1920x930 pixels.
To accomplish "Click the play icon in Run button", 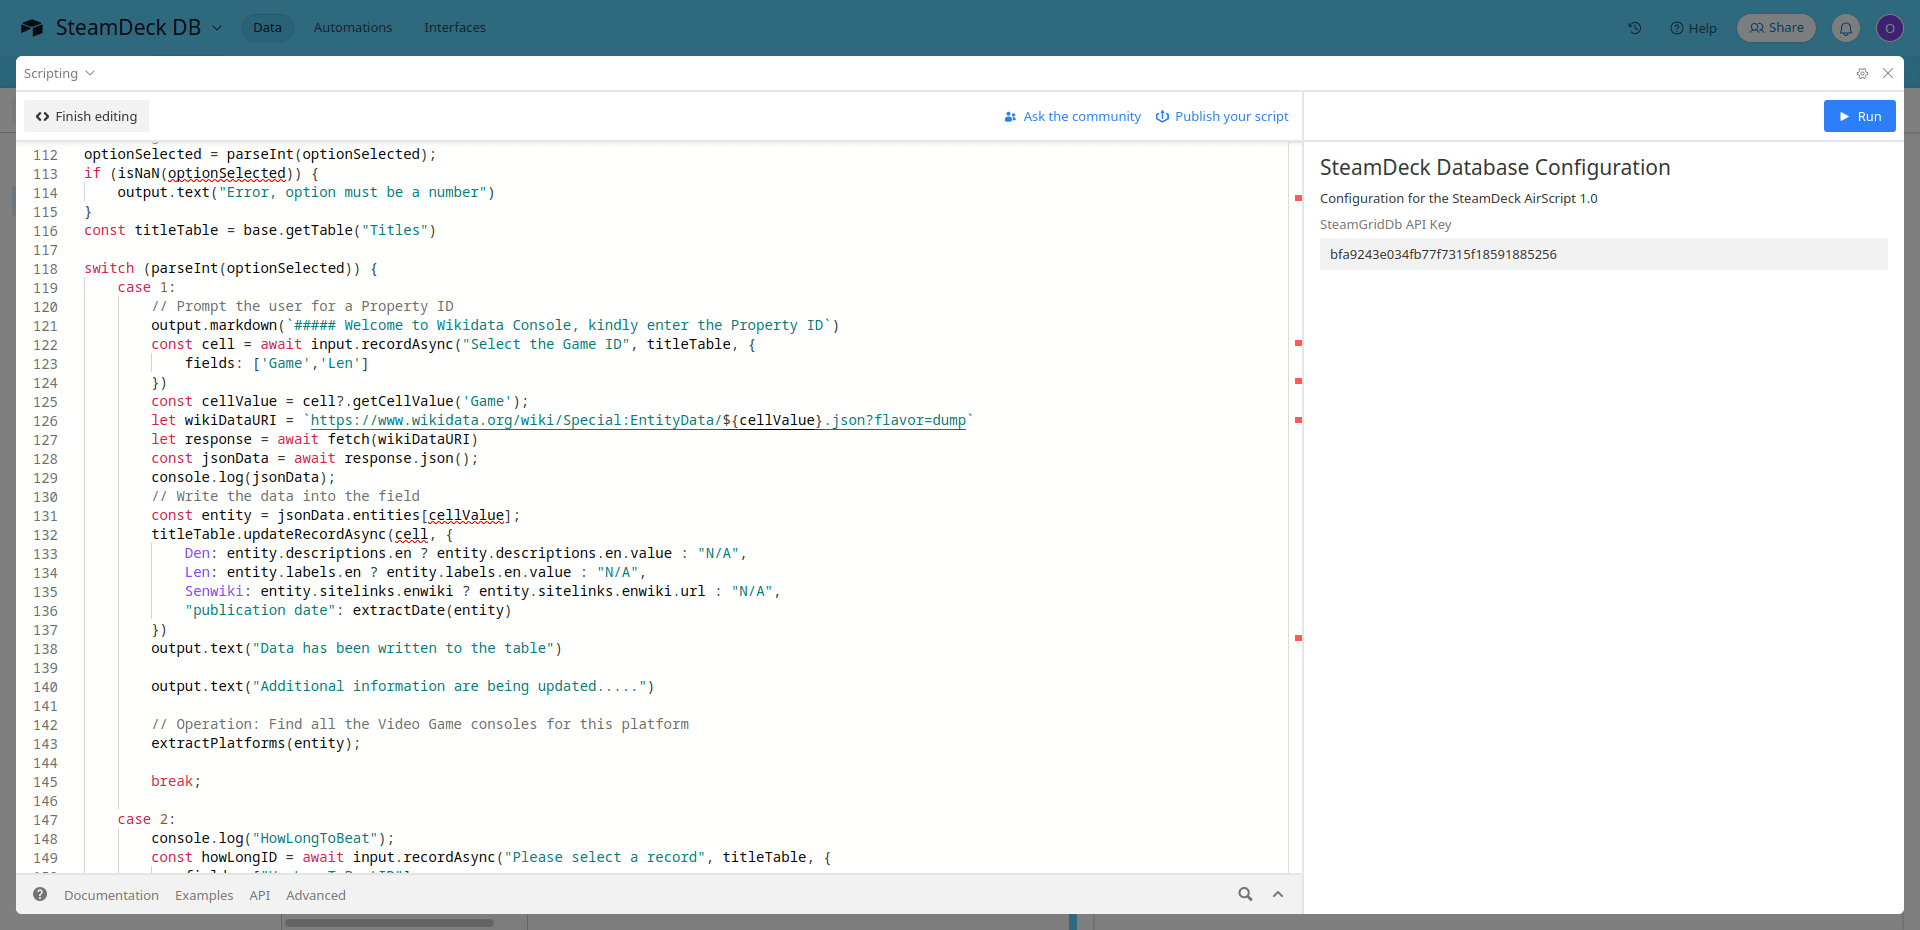I will pos(1844,117).
